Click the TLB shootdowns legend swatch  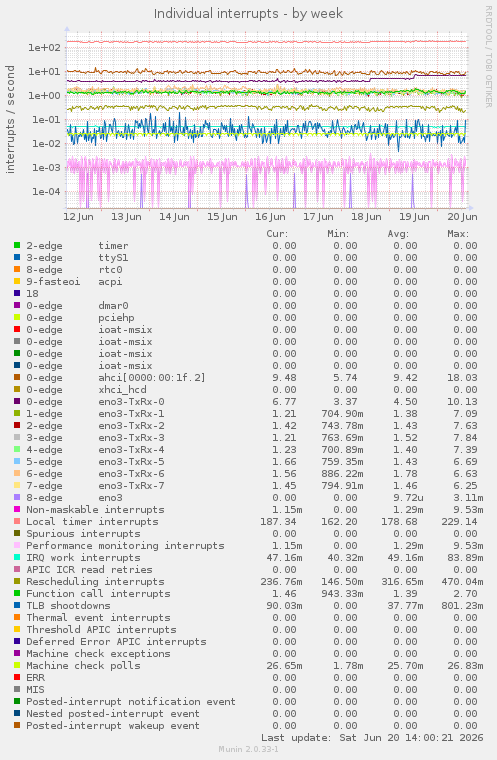(x=17, y=606)
